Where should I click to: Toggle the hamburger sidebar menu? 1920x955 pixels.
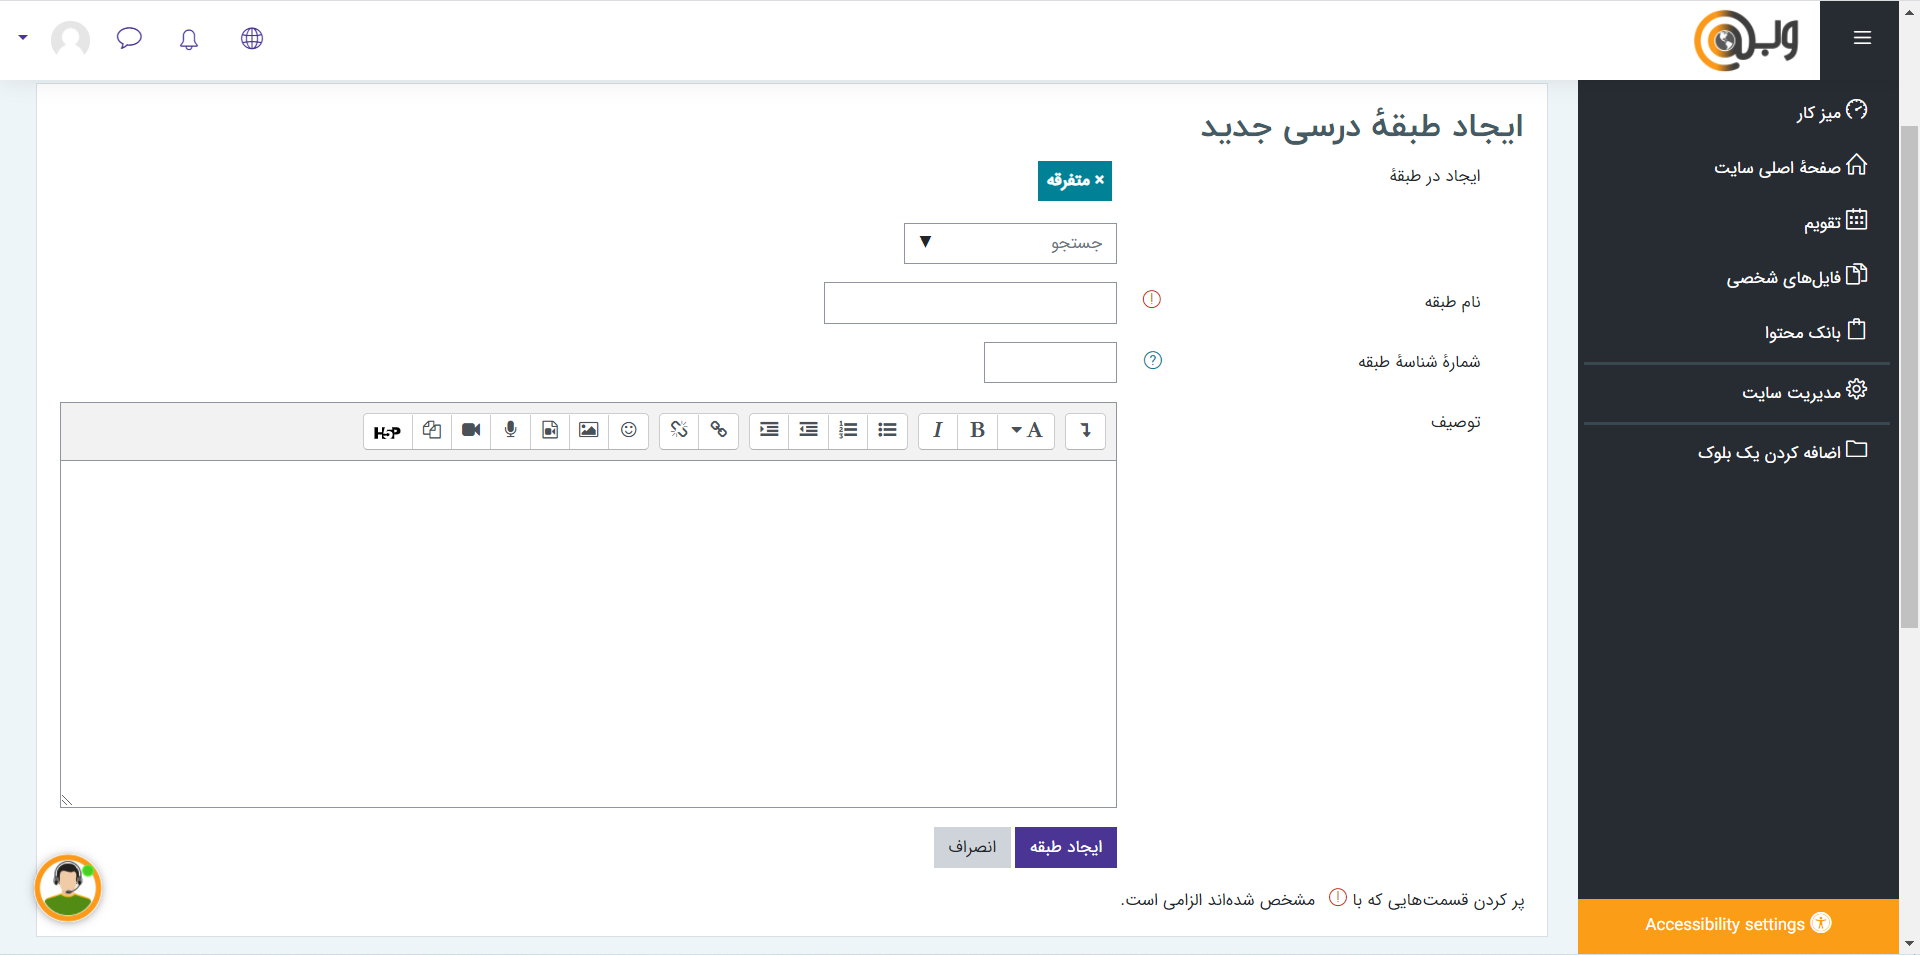pos(1861,38)
